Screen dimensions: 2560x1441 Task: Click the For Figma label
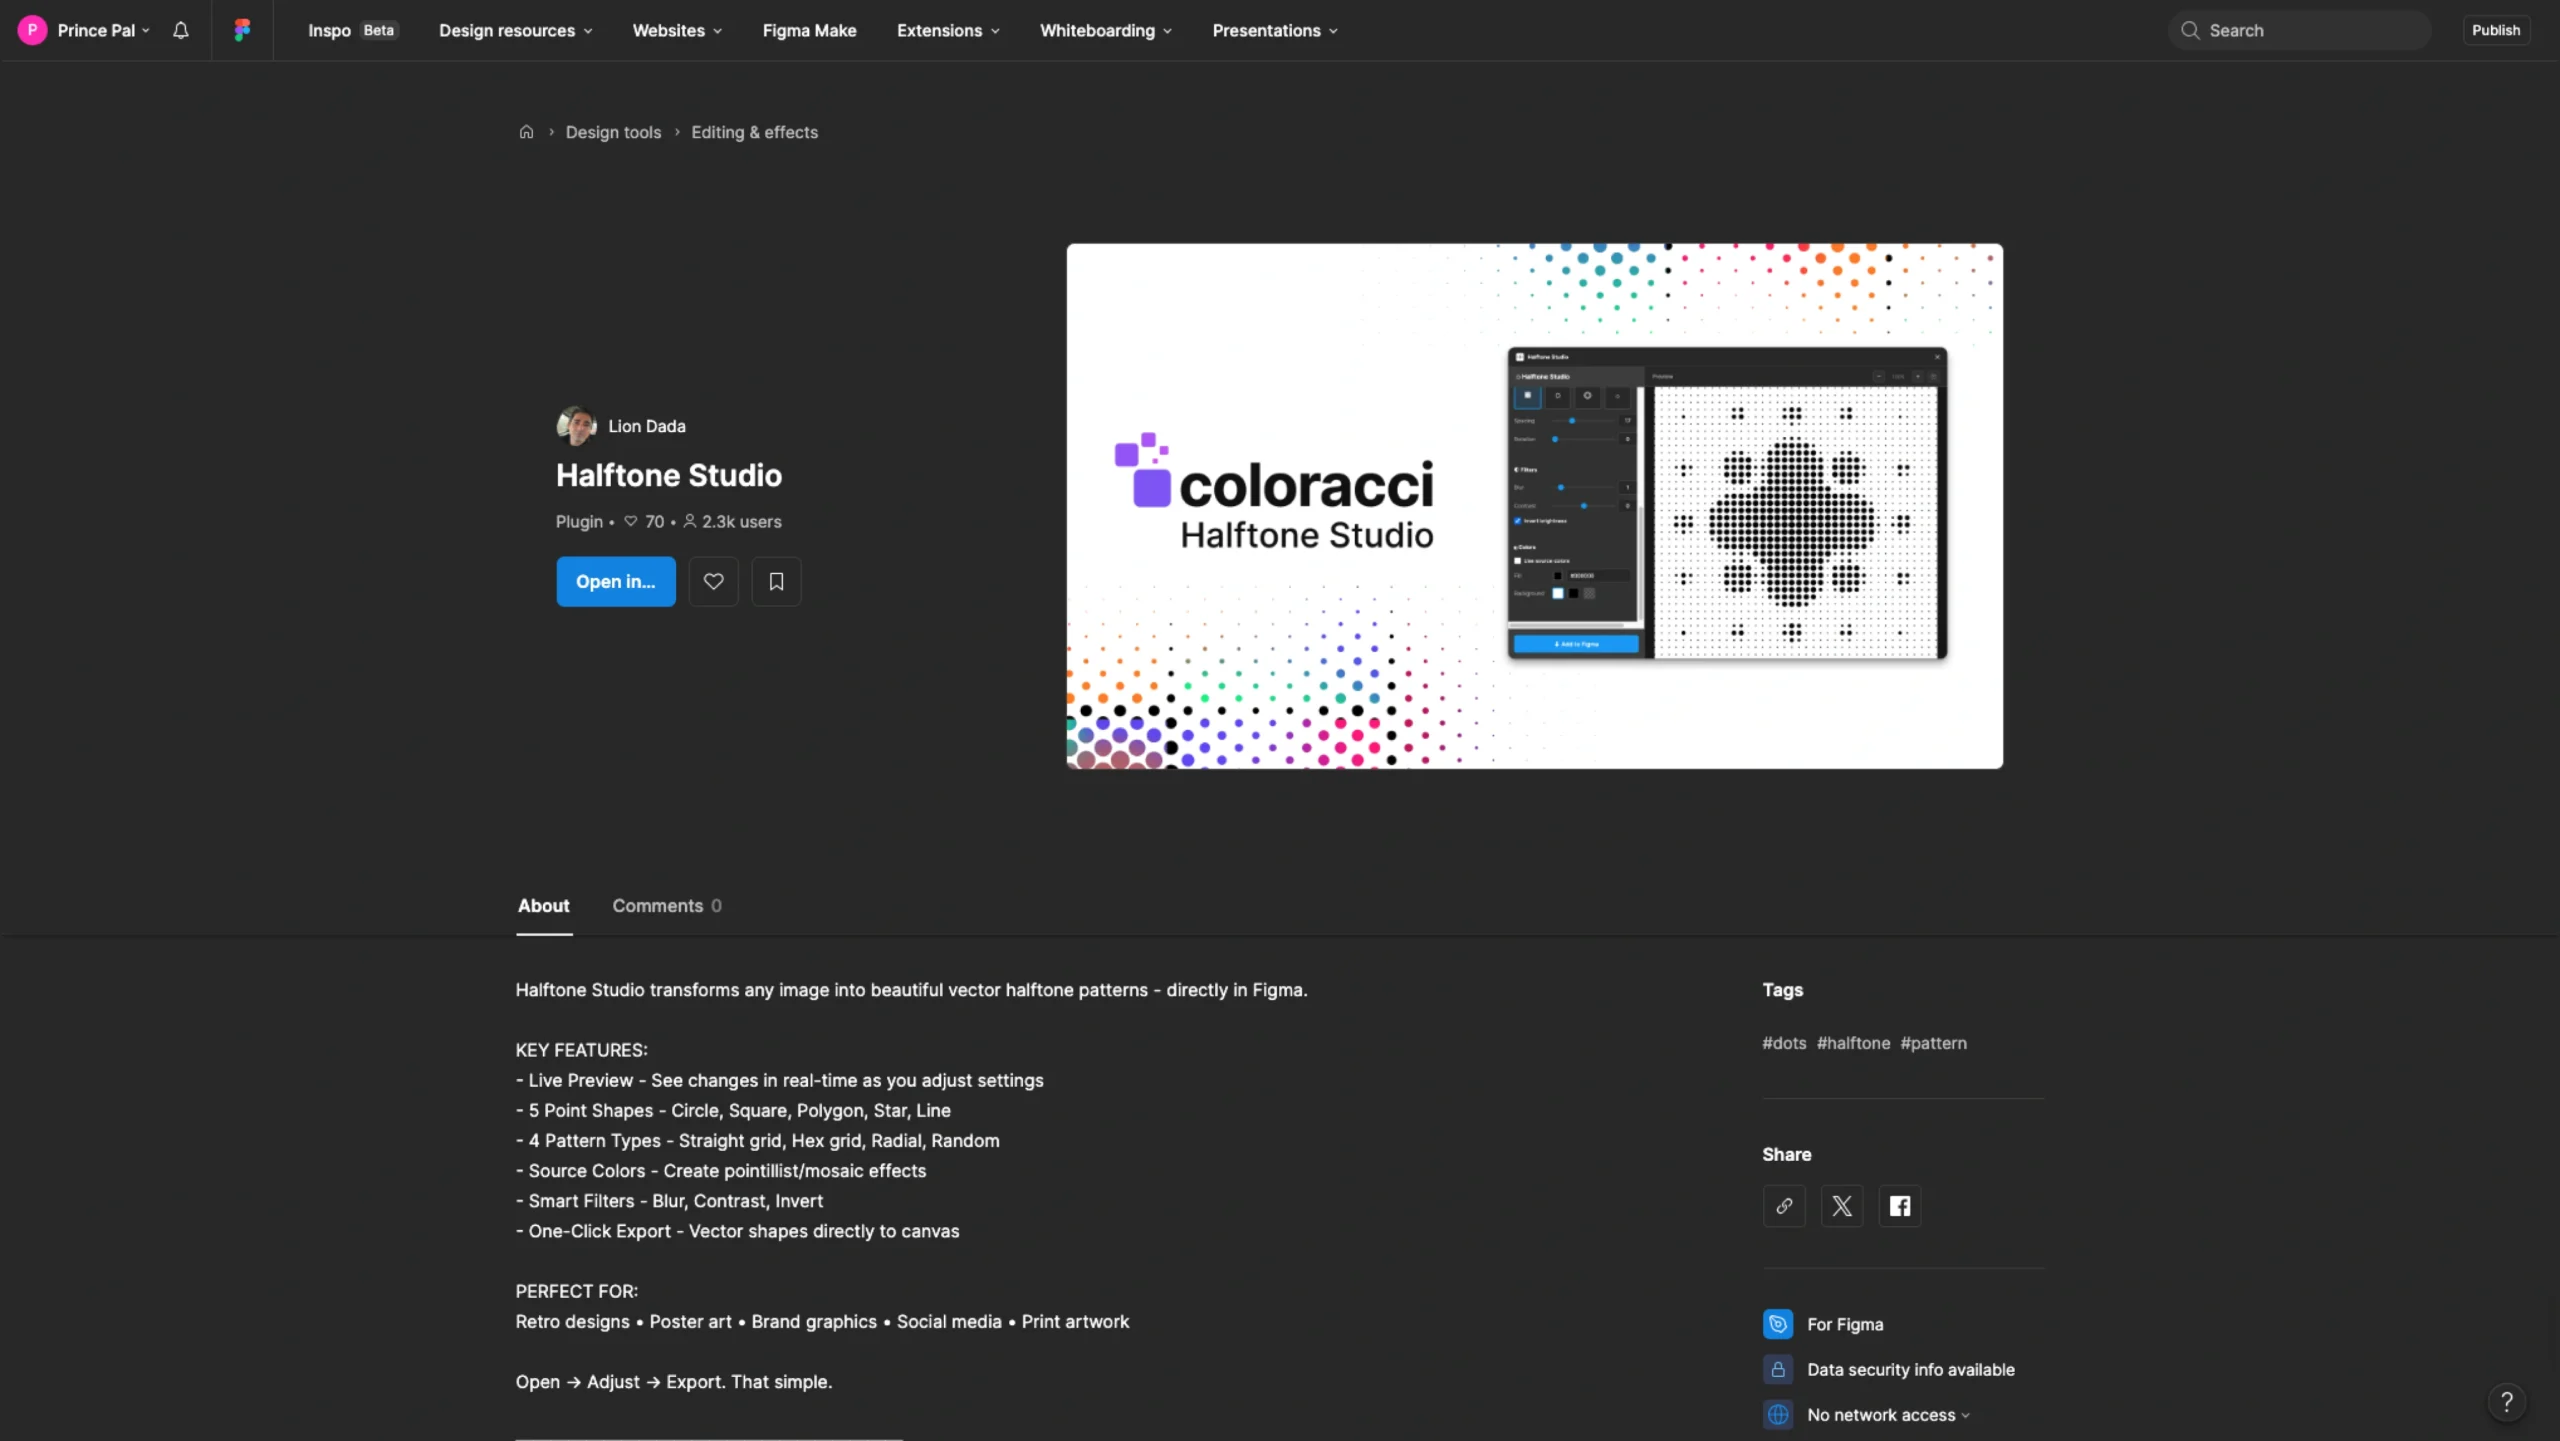tap(1845, 1324)
